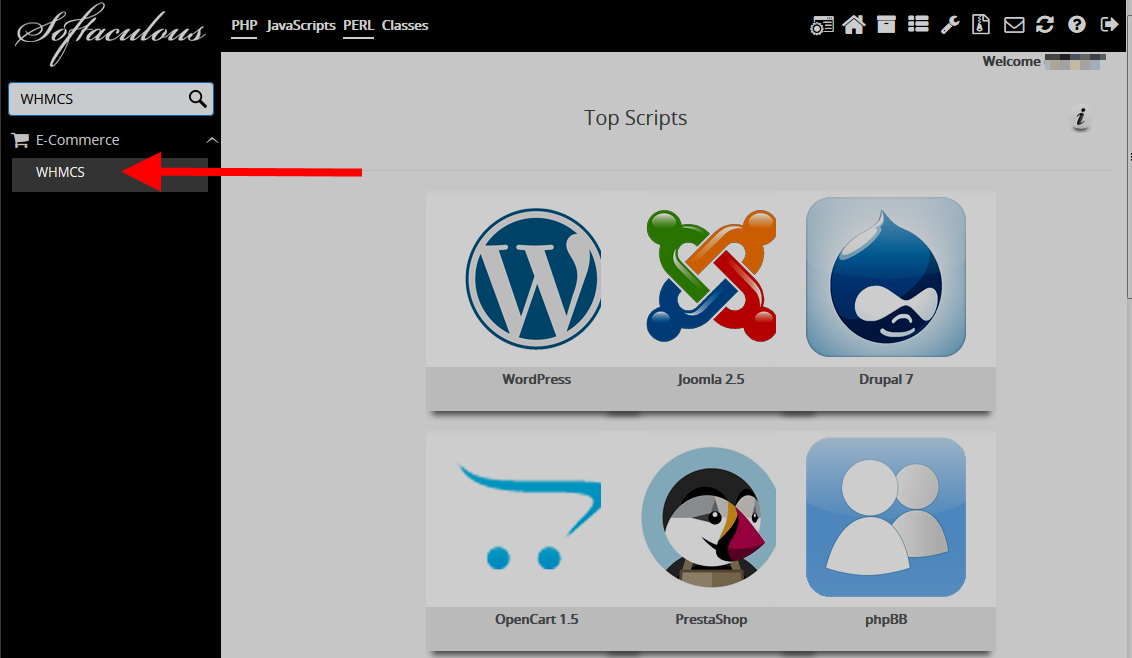Open settings with the wrench icon
1132x658 pixels.
tap(950, 25)
